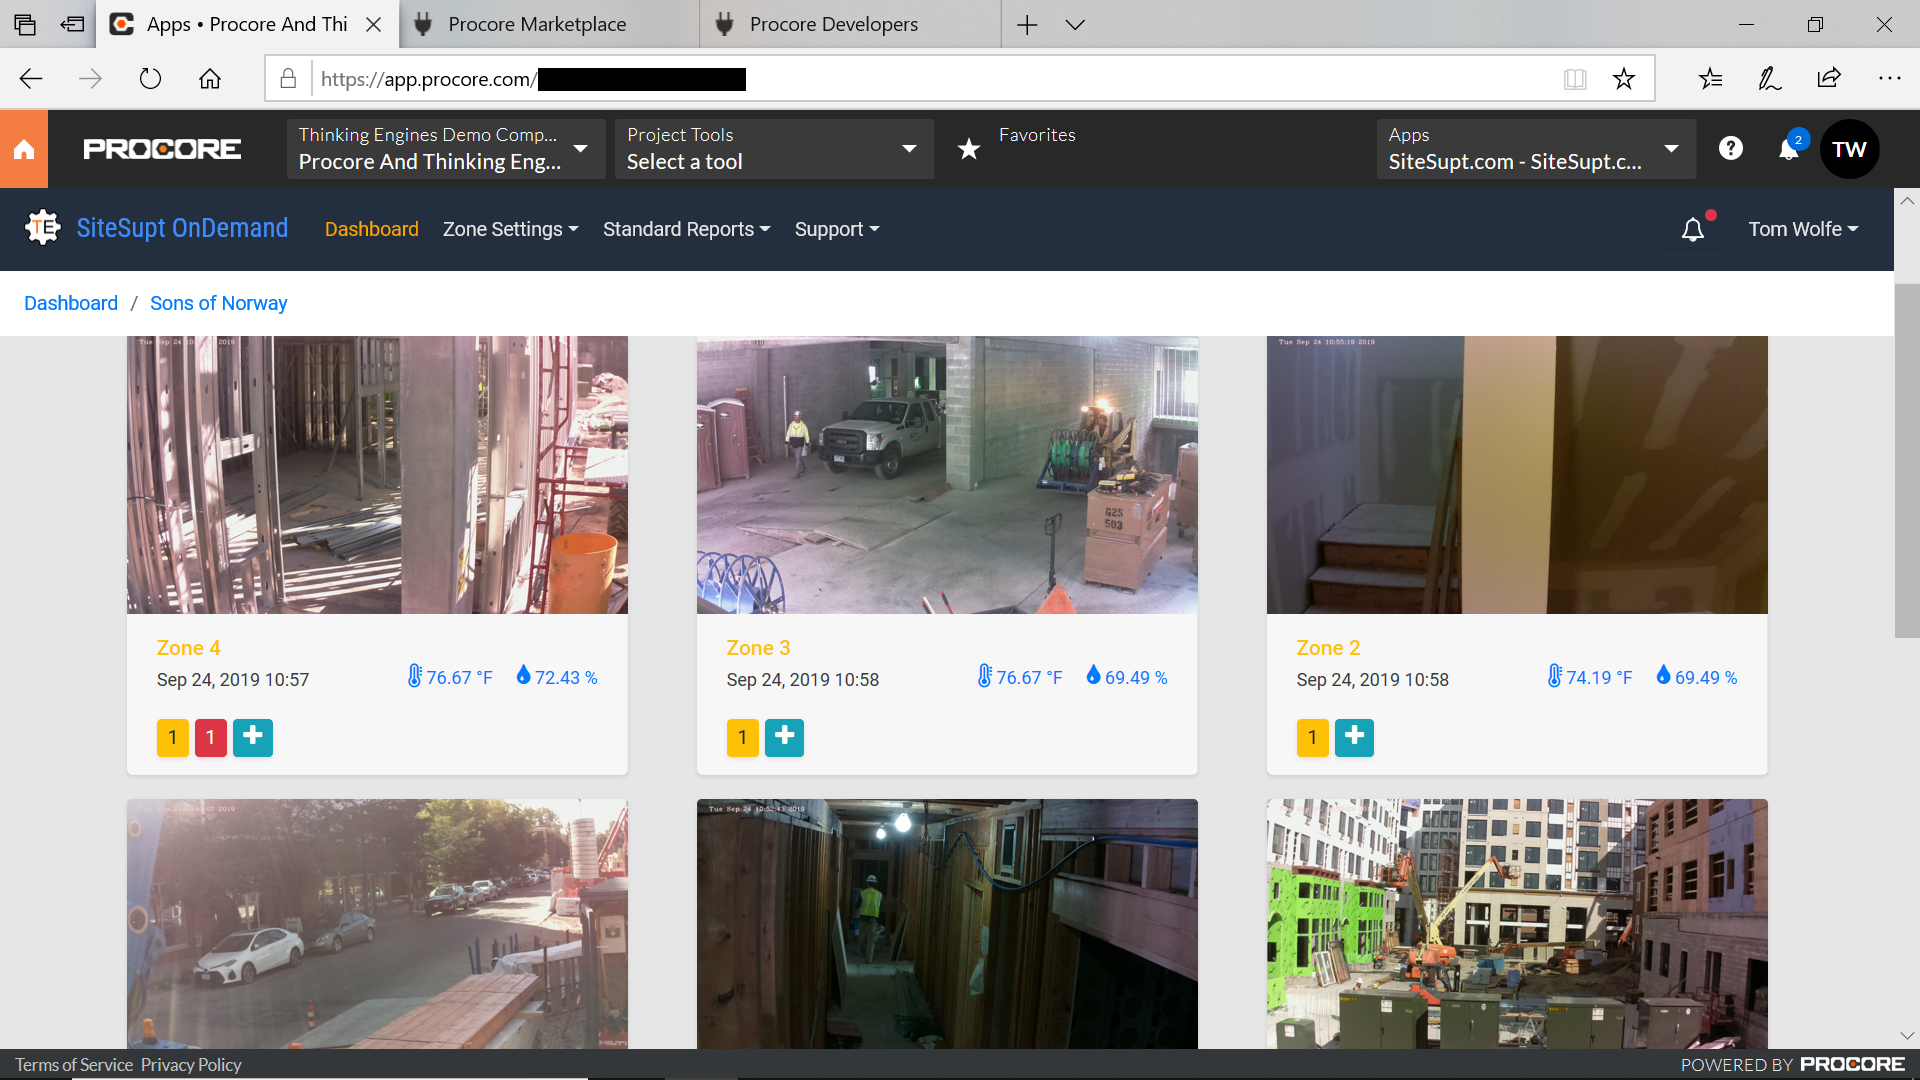Open dark corridor camera image
The image size is (1920, 1080).
[947, 924]
